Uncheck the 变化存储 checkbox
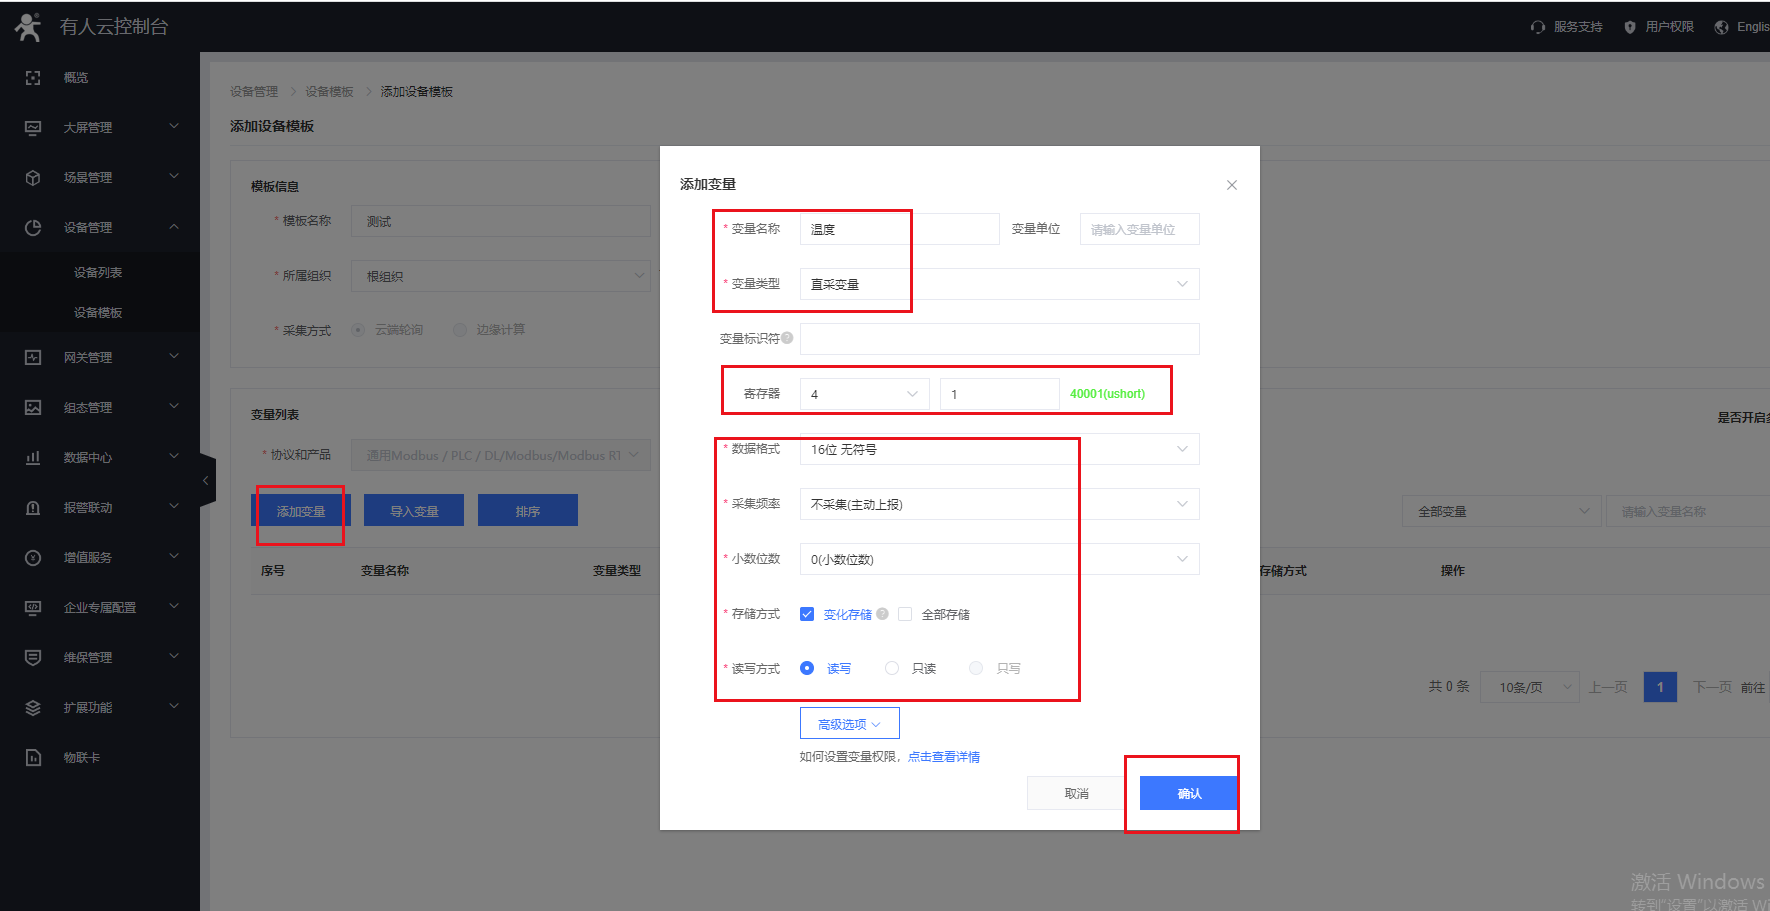 point(807,614)
